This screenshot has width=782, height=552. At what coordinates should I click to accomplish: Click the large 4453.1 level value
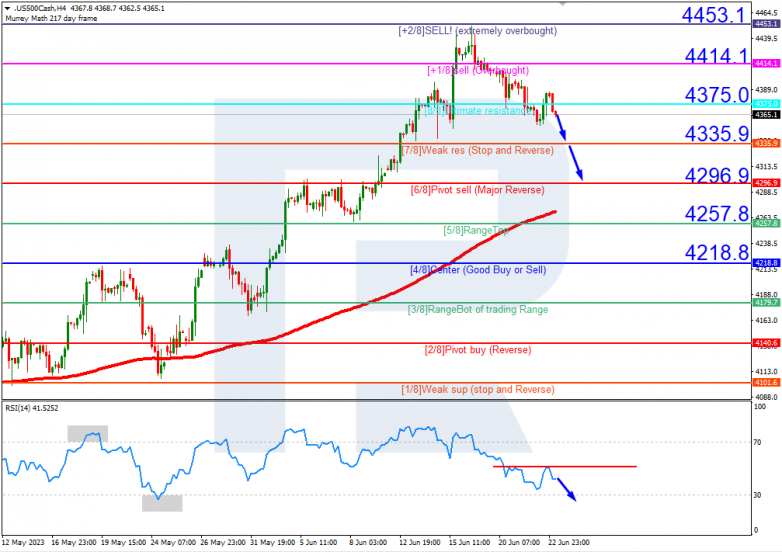click(713, 14)
